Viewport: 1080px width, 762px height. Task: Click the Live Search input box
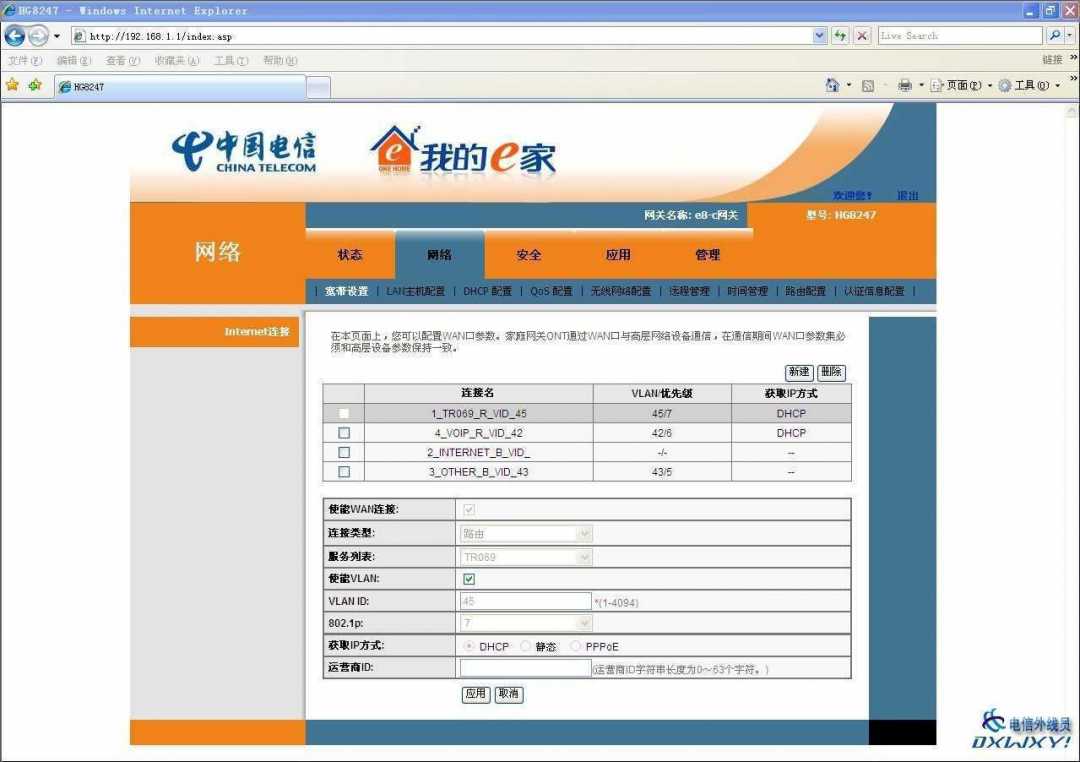point(959,36)
